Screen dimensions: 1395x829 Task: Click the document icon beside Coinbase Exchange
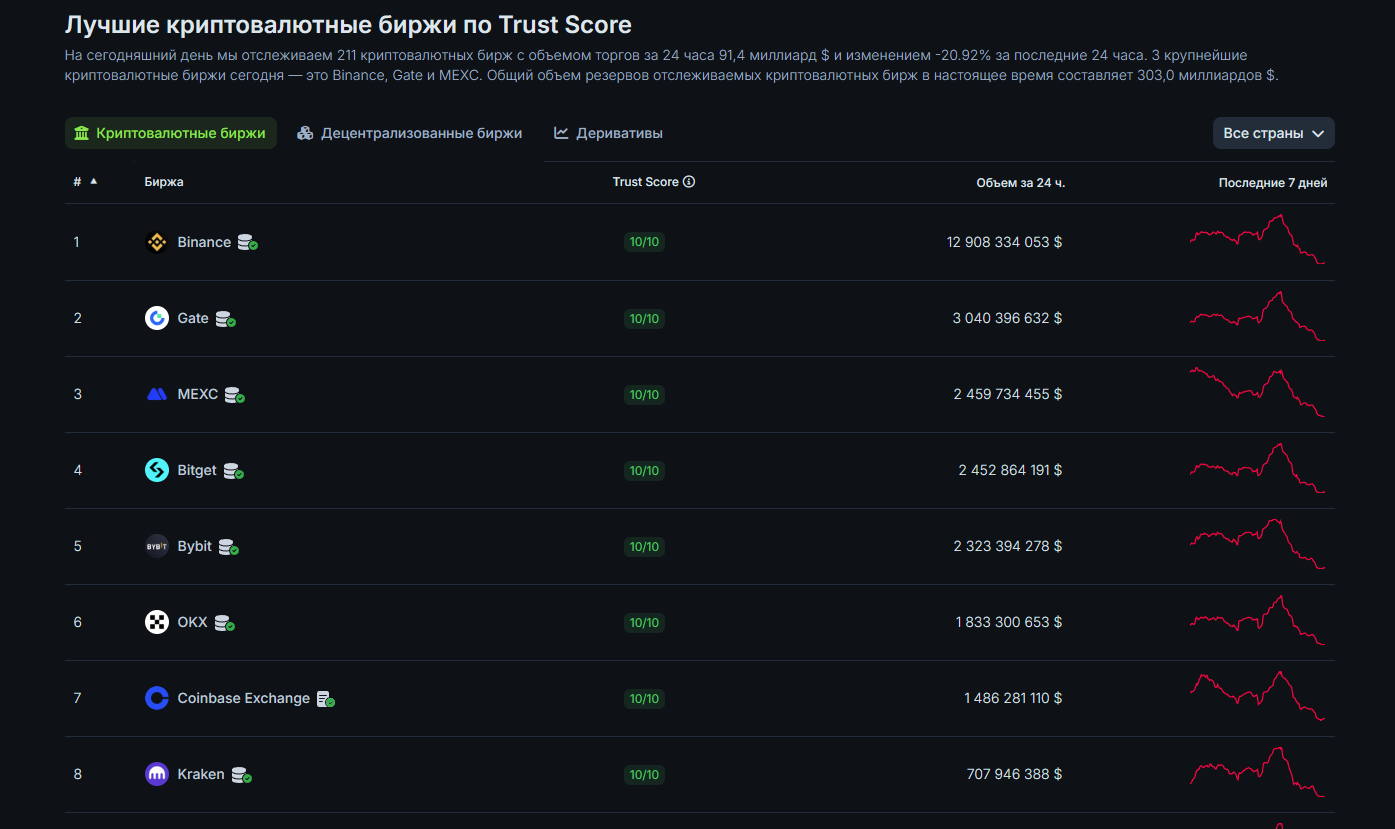coord(326,699)
